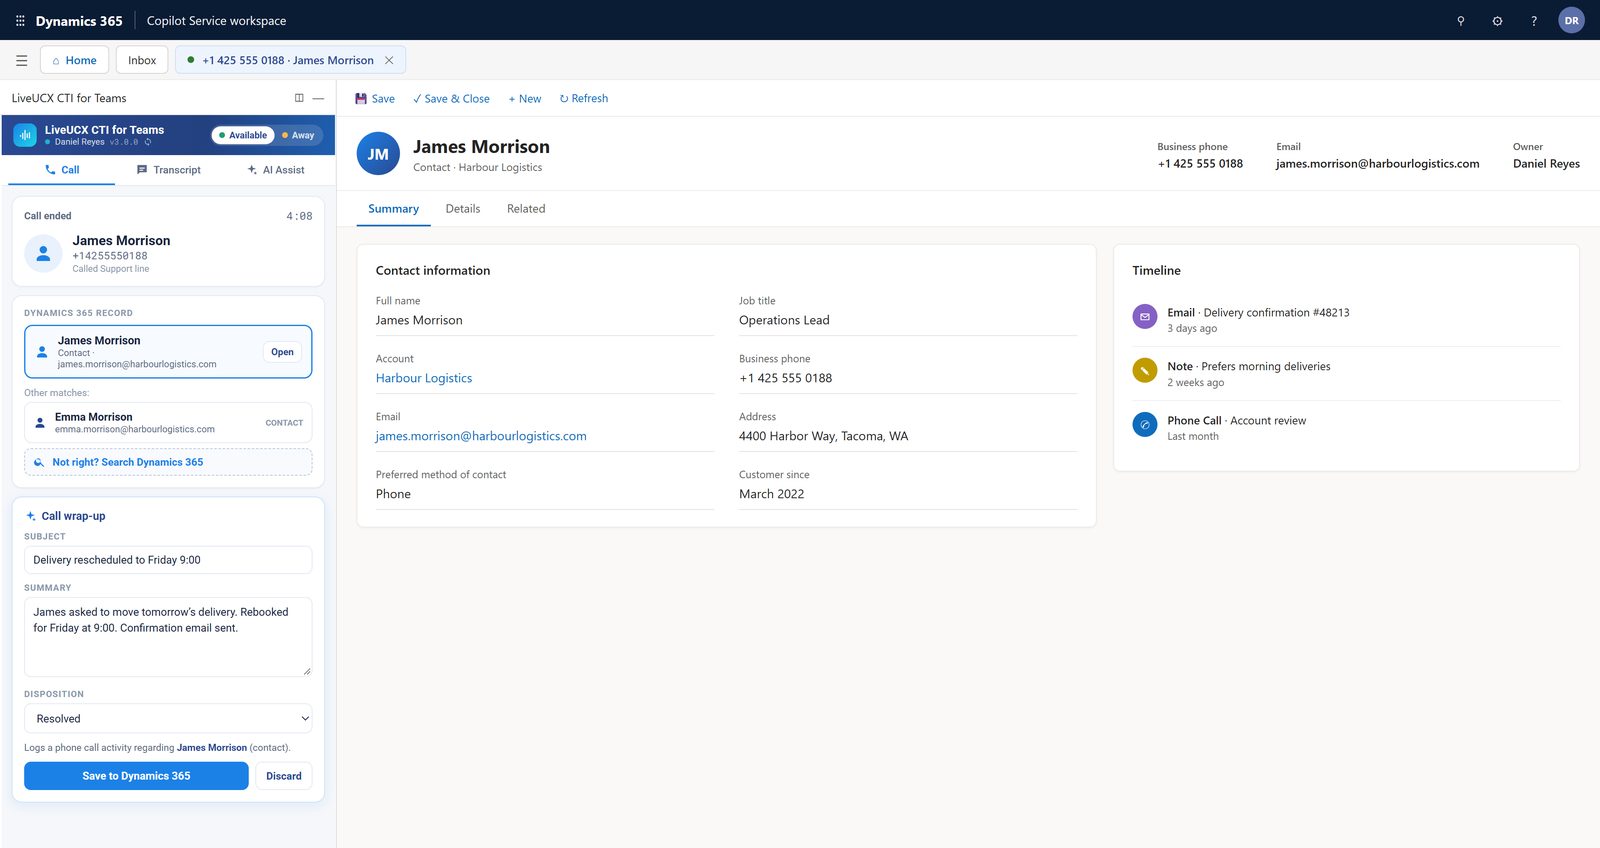Open the Phone Call timeline entry icon
Screen dimensions: 1600x848
[x=1145, y=424]
